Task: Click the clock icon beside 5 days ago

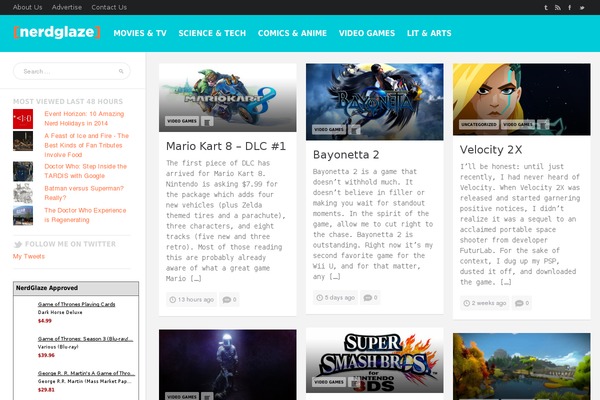Action: (x=320, y=297)
